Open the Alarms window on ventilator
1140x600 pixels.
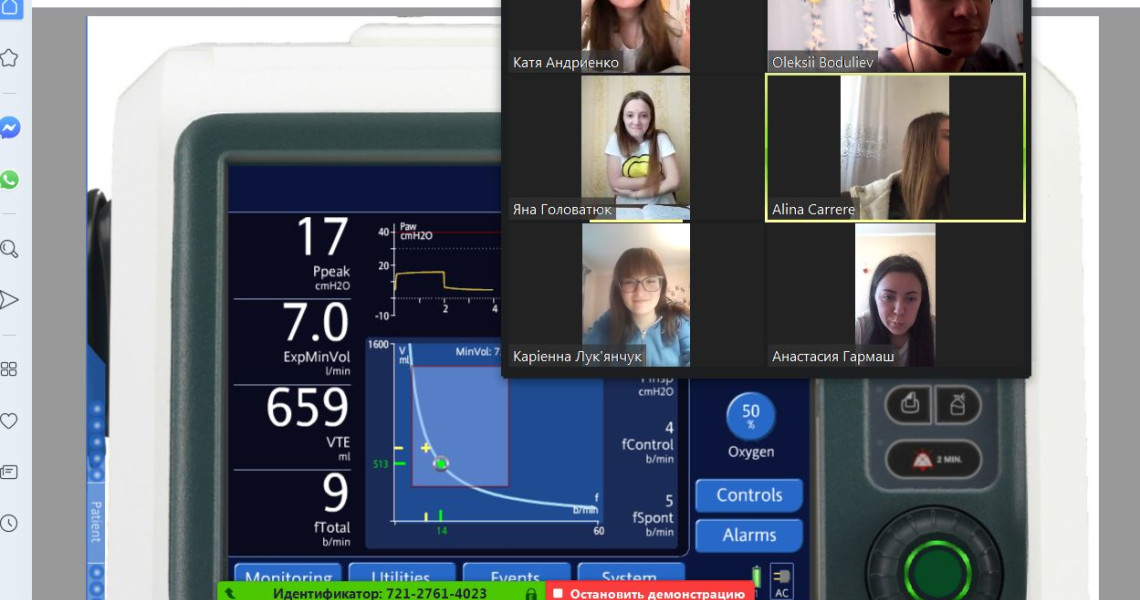tap(749, 535)
